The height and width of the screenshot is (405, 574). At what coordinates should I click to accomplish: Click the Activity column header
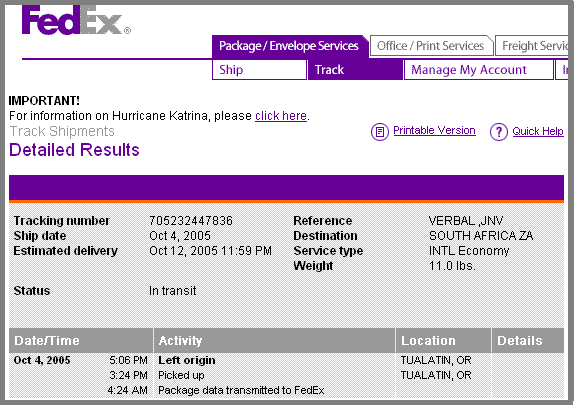pyautogui.click(x=275, y=341)
